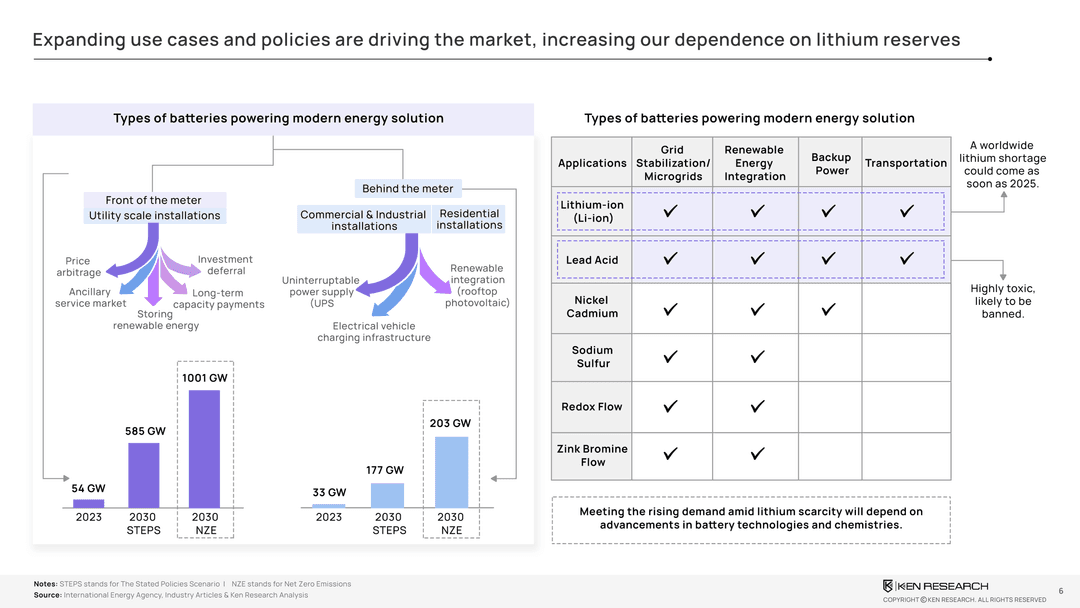Select the Lead Acid Backup Power checkmark
This screenshot has height=608, width=1080.
pyautogui.click(x=829, y=259)
